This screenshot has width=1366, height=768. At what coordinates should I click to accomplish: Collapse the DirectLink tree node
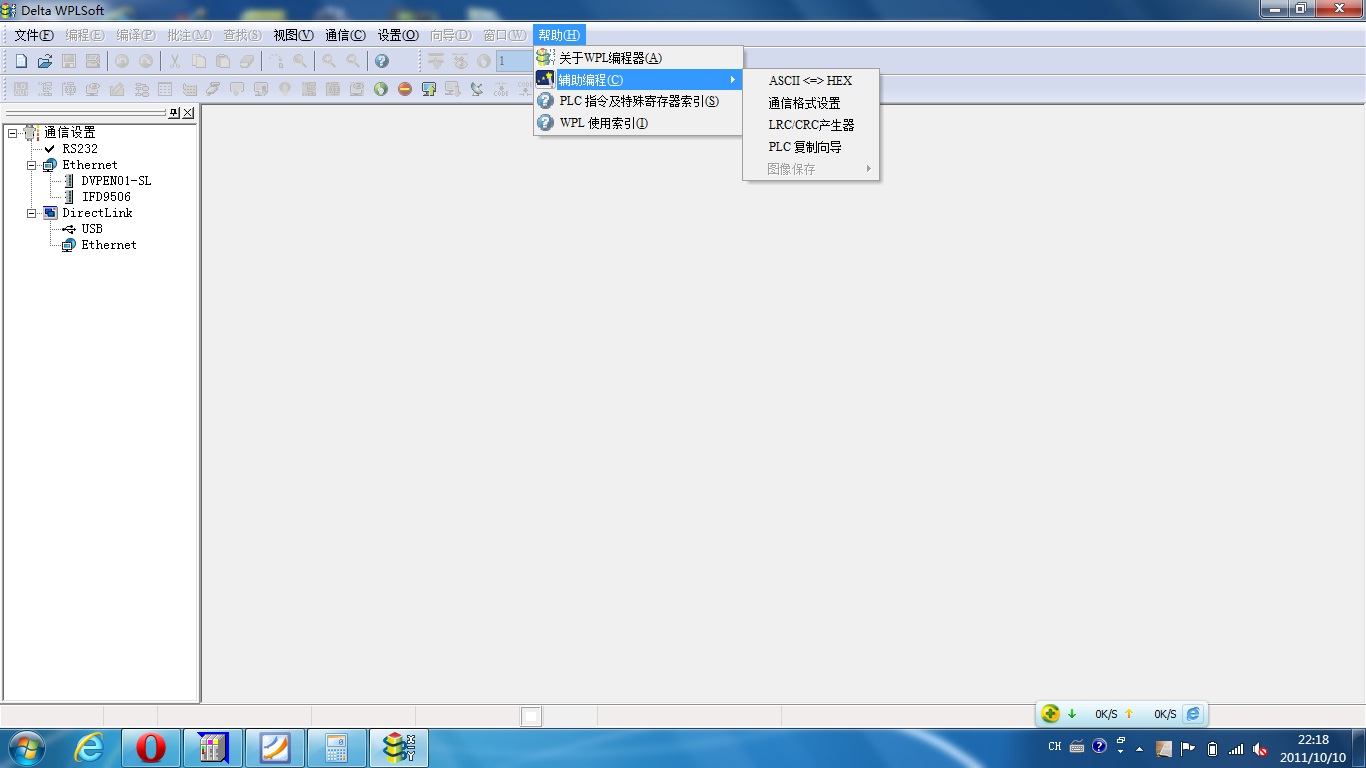pyautogui.click(x=32, y=213)
